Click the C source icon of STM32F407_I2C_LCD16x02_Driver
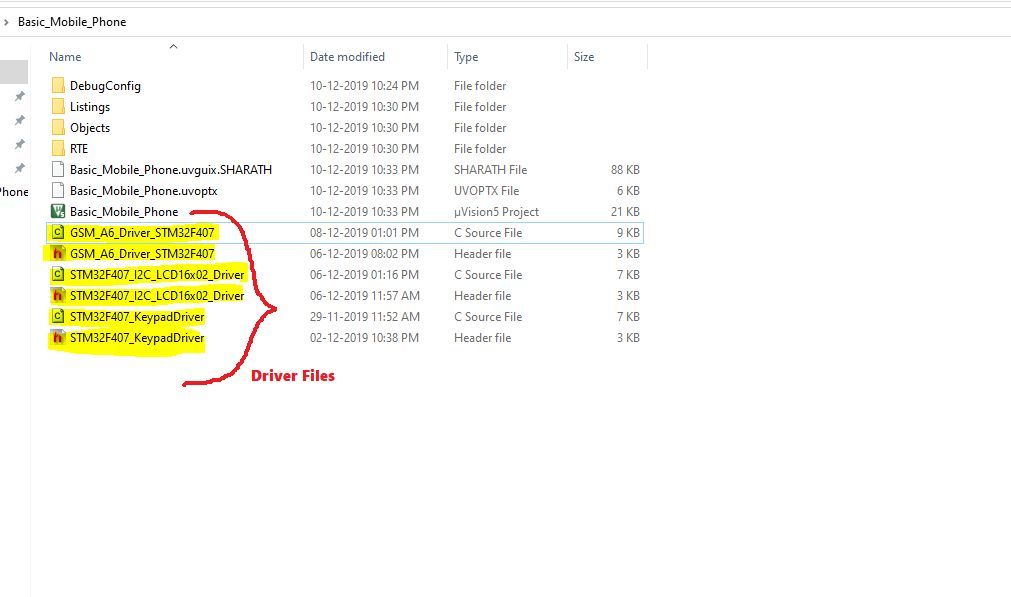Viewport: 1011px width, 597px height. 58,275
